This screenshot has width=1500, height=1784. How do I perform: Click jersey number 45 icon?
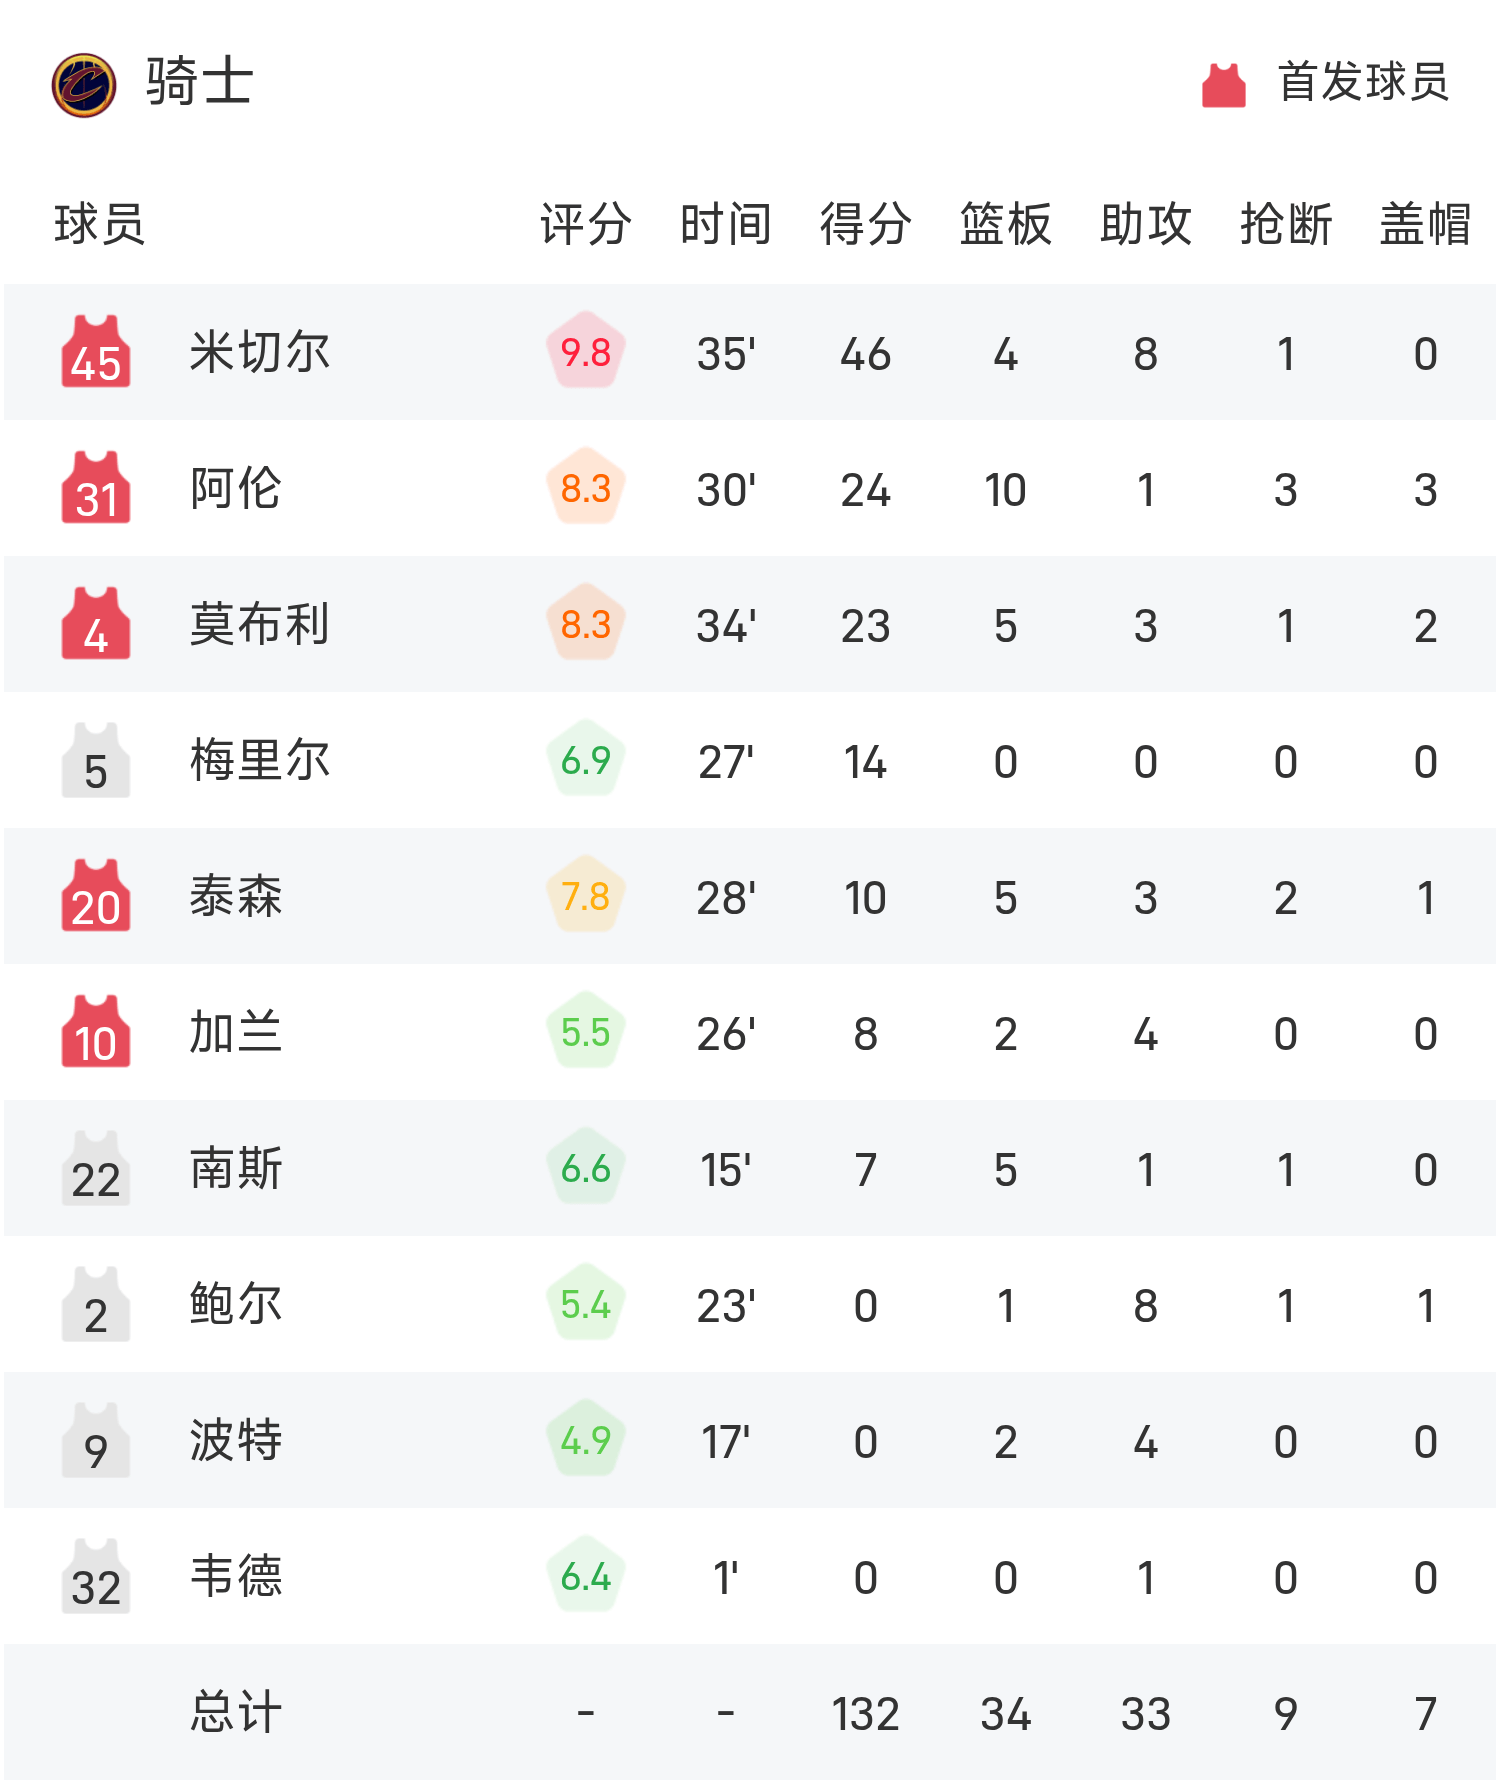(96, 353)
